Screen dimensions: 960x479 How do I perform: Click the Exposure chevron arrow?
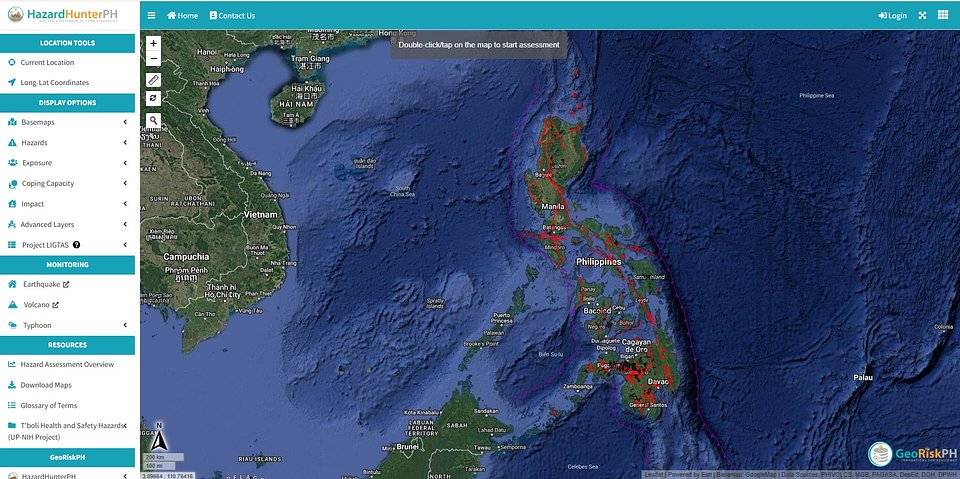(125, 163)
